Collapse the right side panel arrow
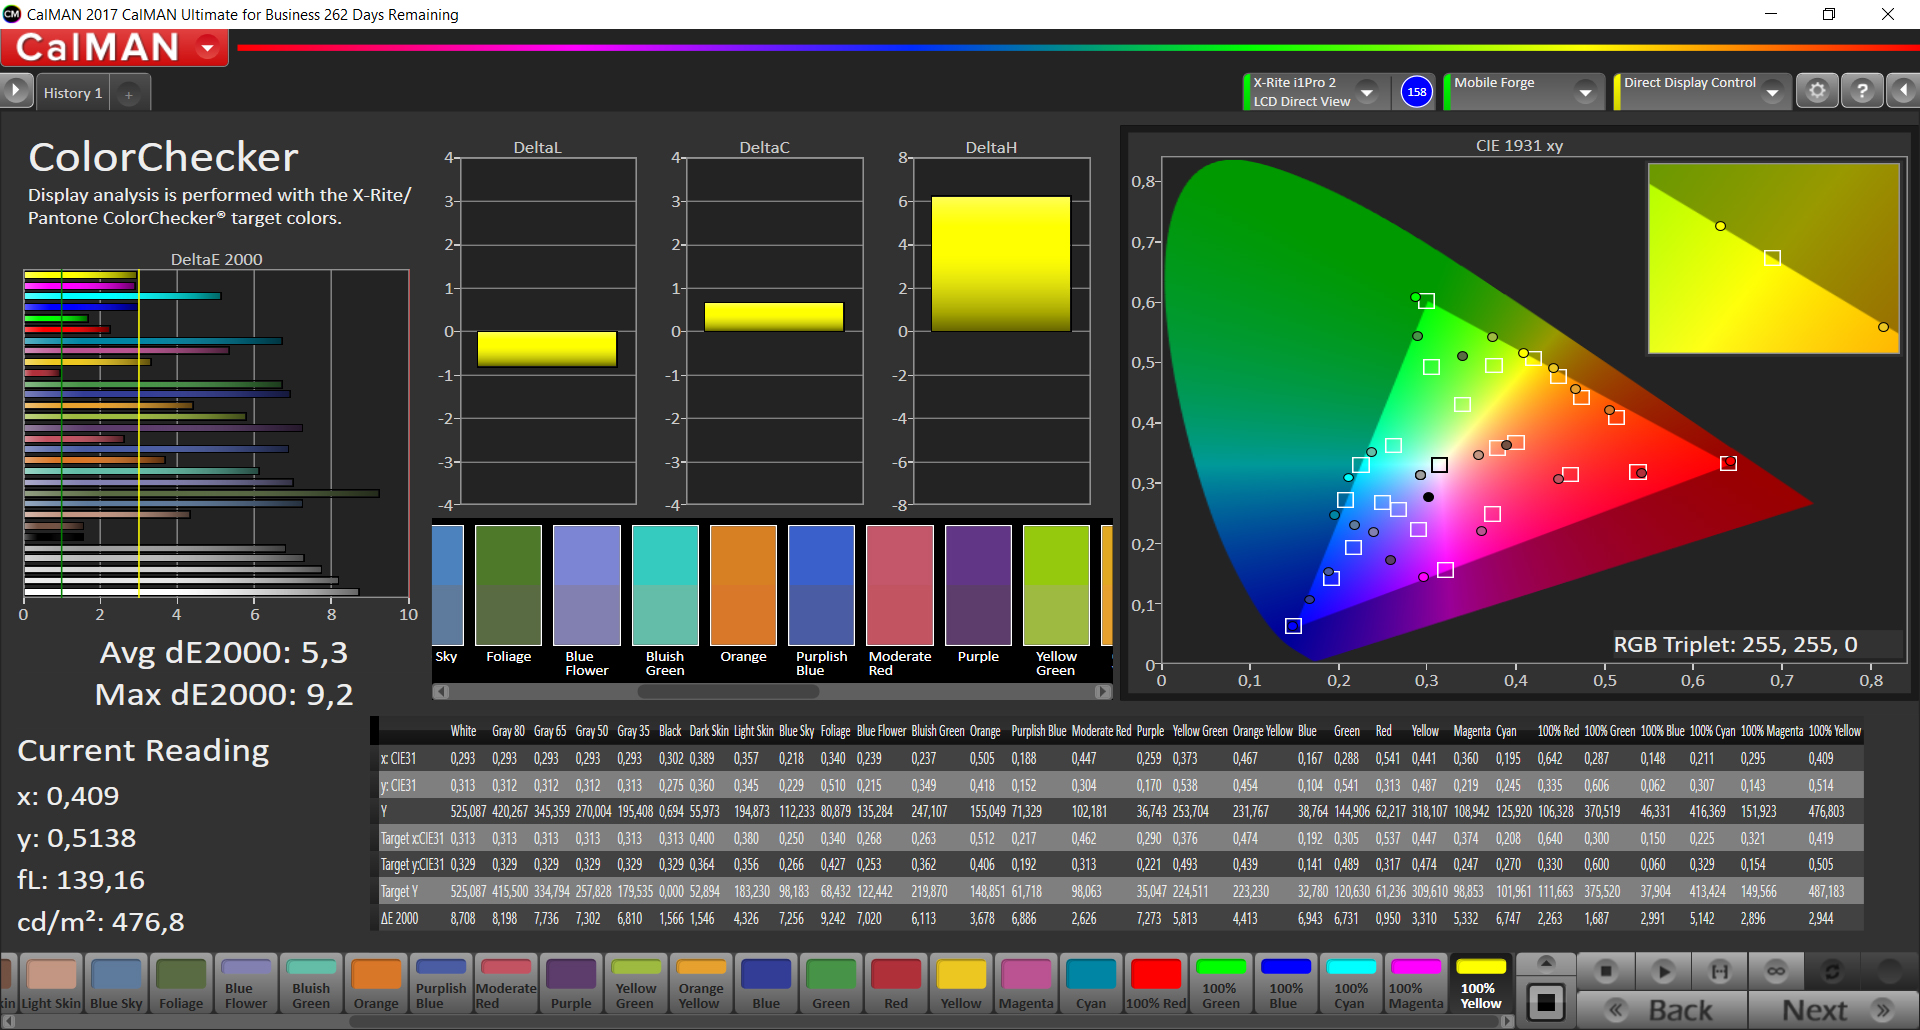Viewport: 1920px width, 1030px height. click(x=1903, y=92)
